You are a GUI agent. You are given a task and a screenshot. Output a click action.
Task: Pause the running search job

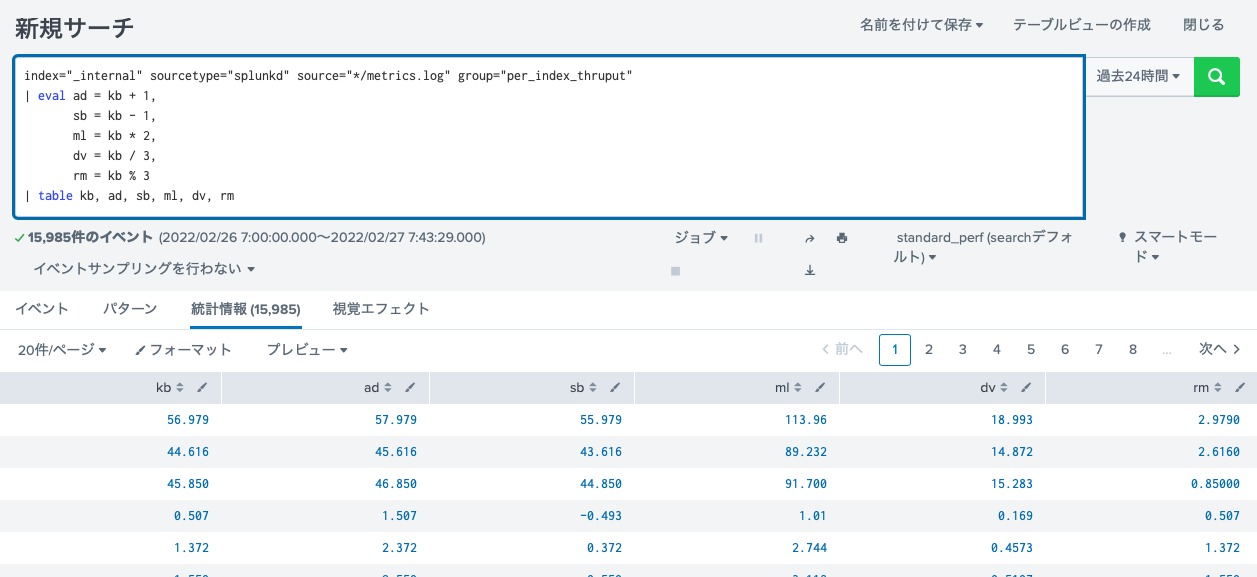pos(758,238)
